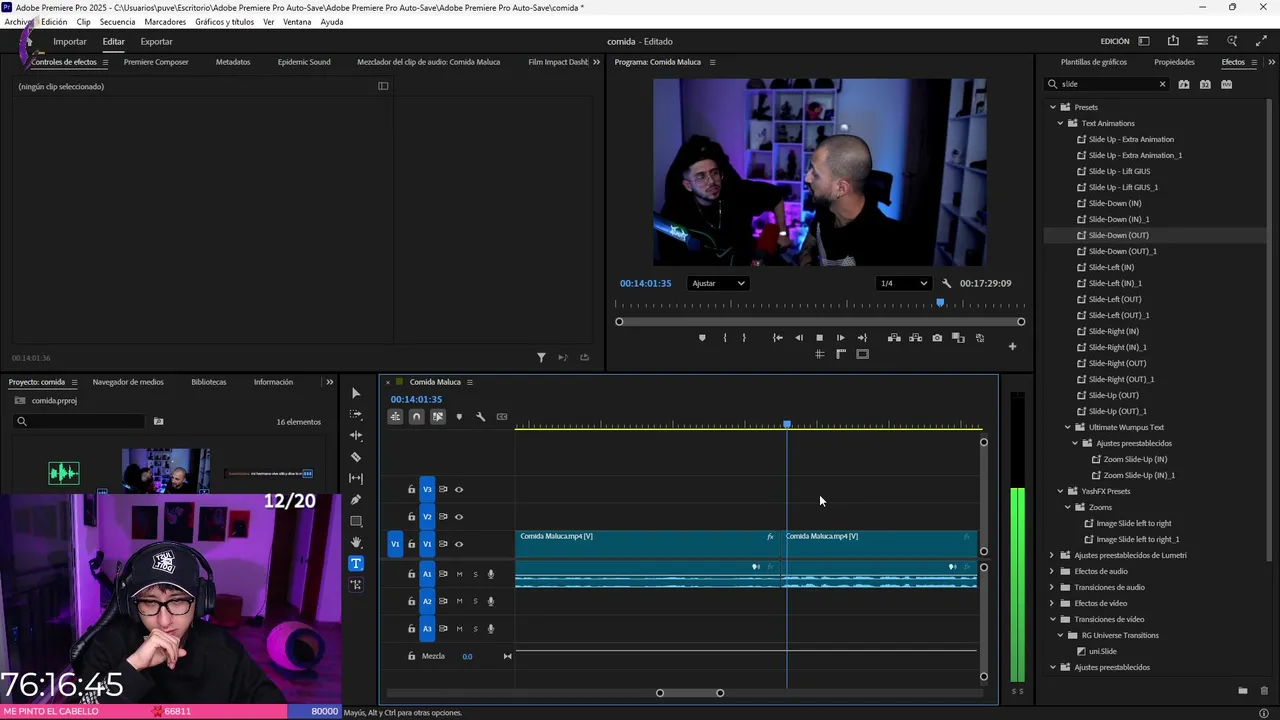This screenshot has height=720, width=1280.
Task: Open the Secuencia menu
Action: [117, 22]
